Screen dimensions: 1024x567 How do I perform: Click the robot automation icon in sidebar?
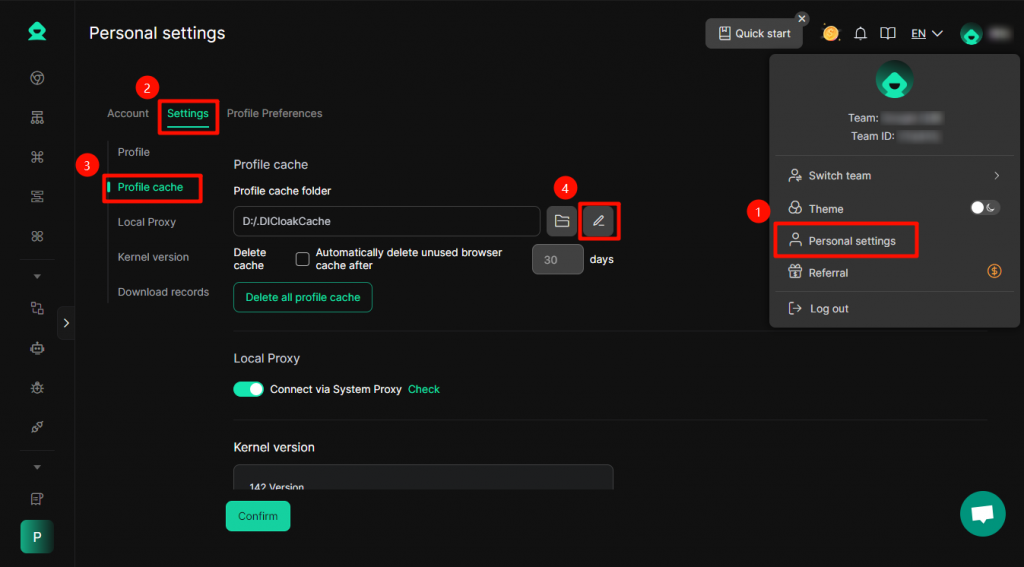(x=37, y=348)
